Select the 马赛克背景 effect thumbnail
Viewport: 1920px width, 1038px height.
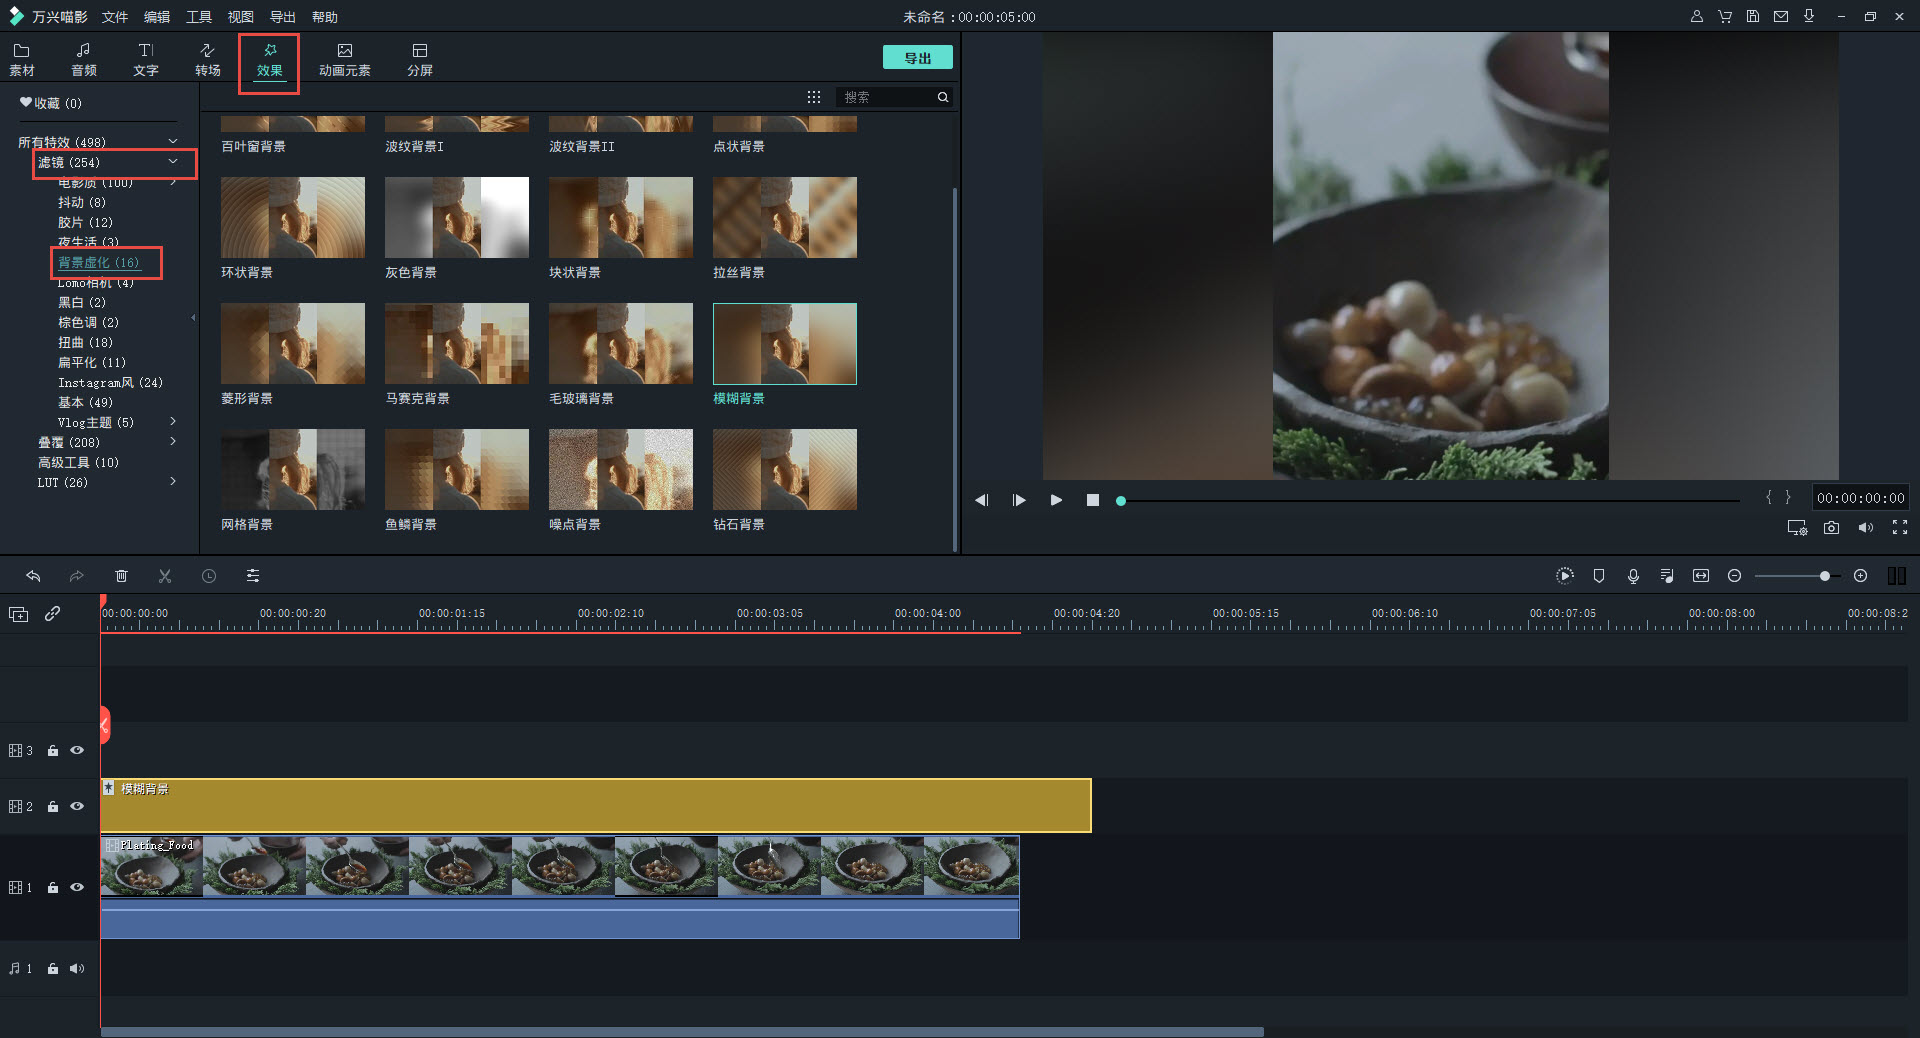tap(456, 344)
